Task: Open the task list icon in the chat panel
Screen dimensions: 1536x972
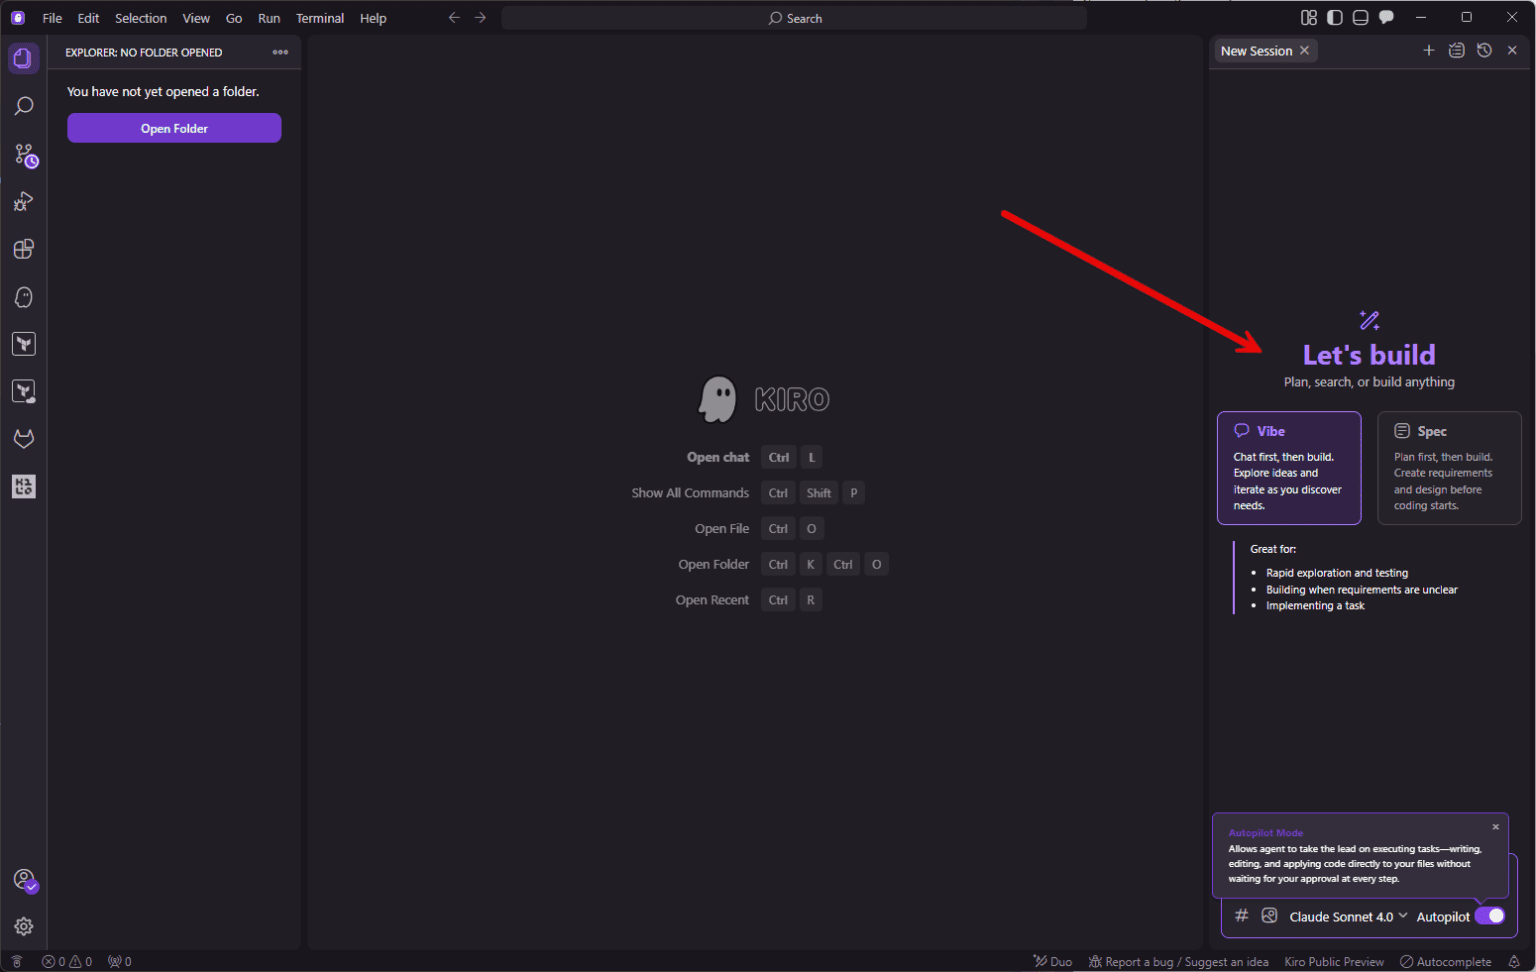Action: pyautogui.click(x=1456, y=50)
